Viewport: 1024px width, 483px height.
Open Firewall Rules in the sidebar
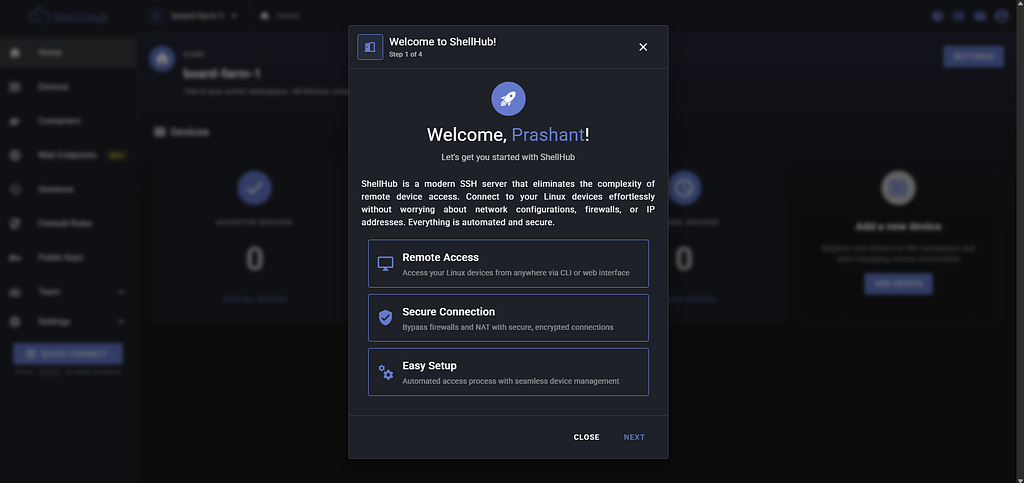68,223
